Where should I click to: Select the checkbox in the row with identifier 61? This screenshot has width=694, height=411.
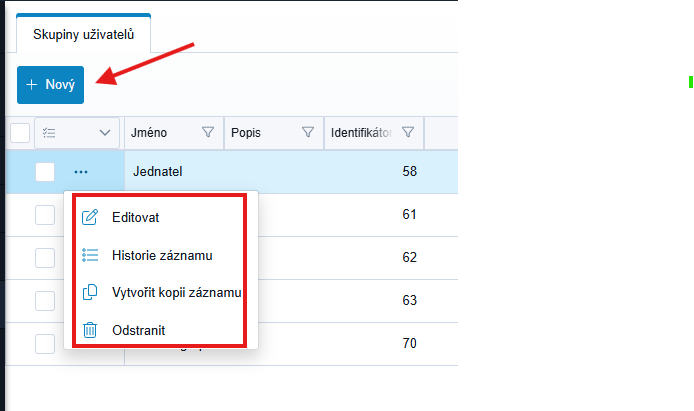click(x=45, y=215)
